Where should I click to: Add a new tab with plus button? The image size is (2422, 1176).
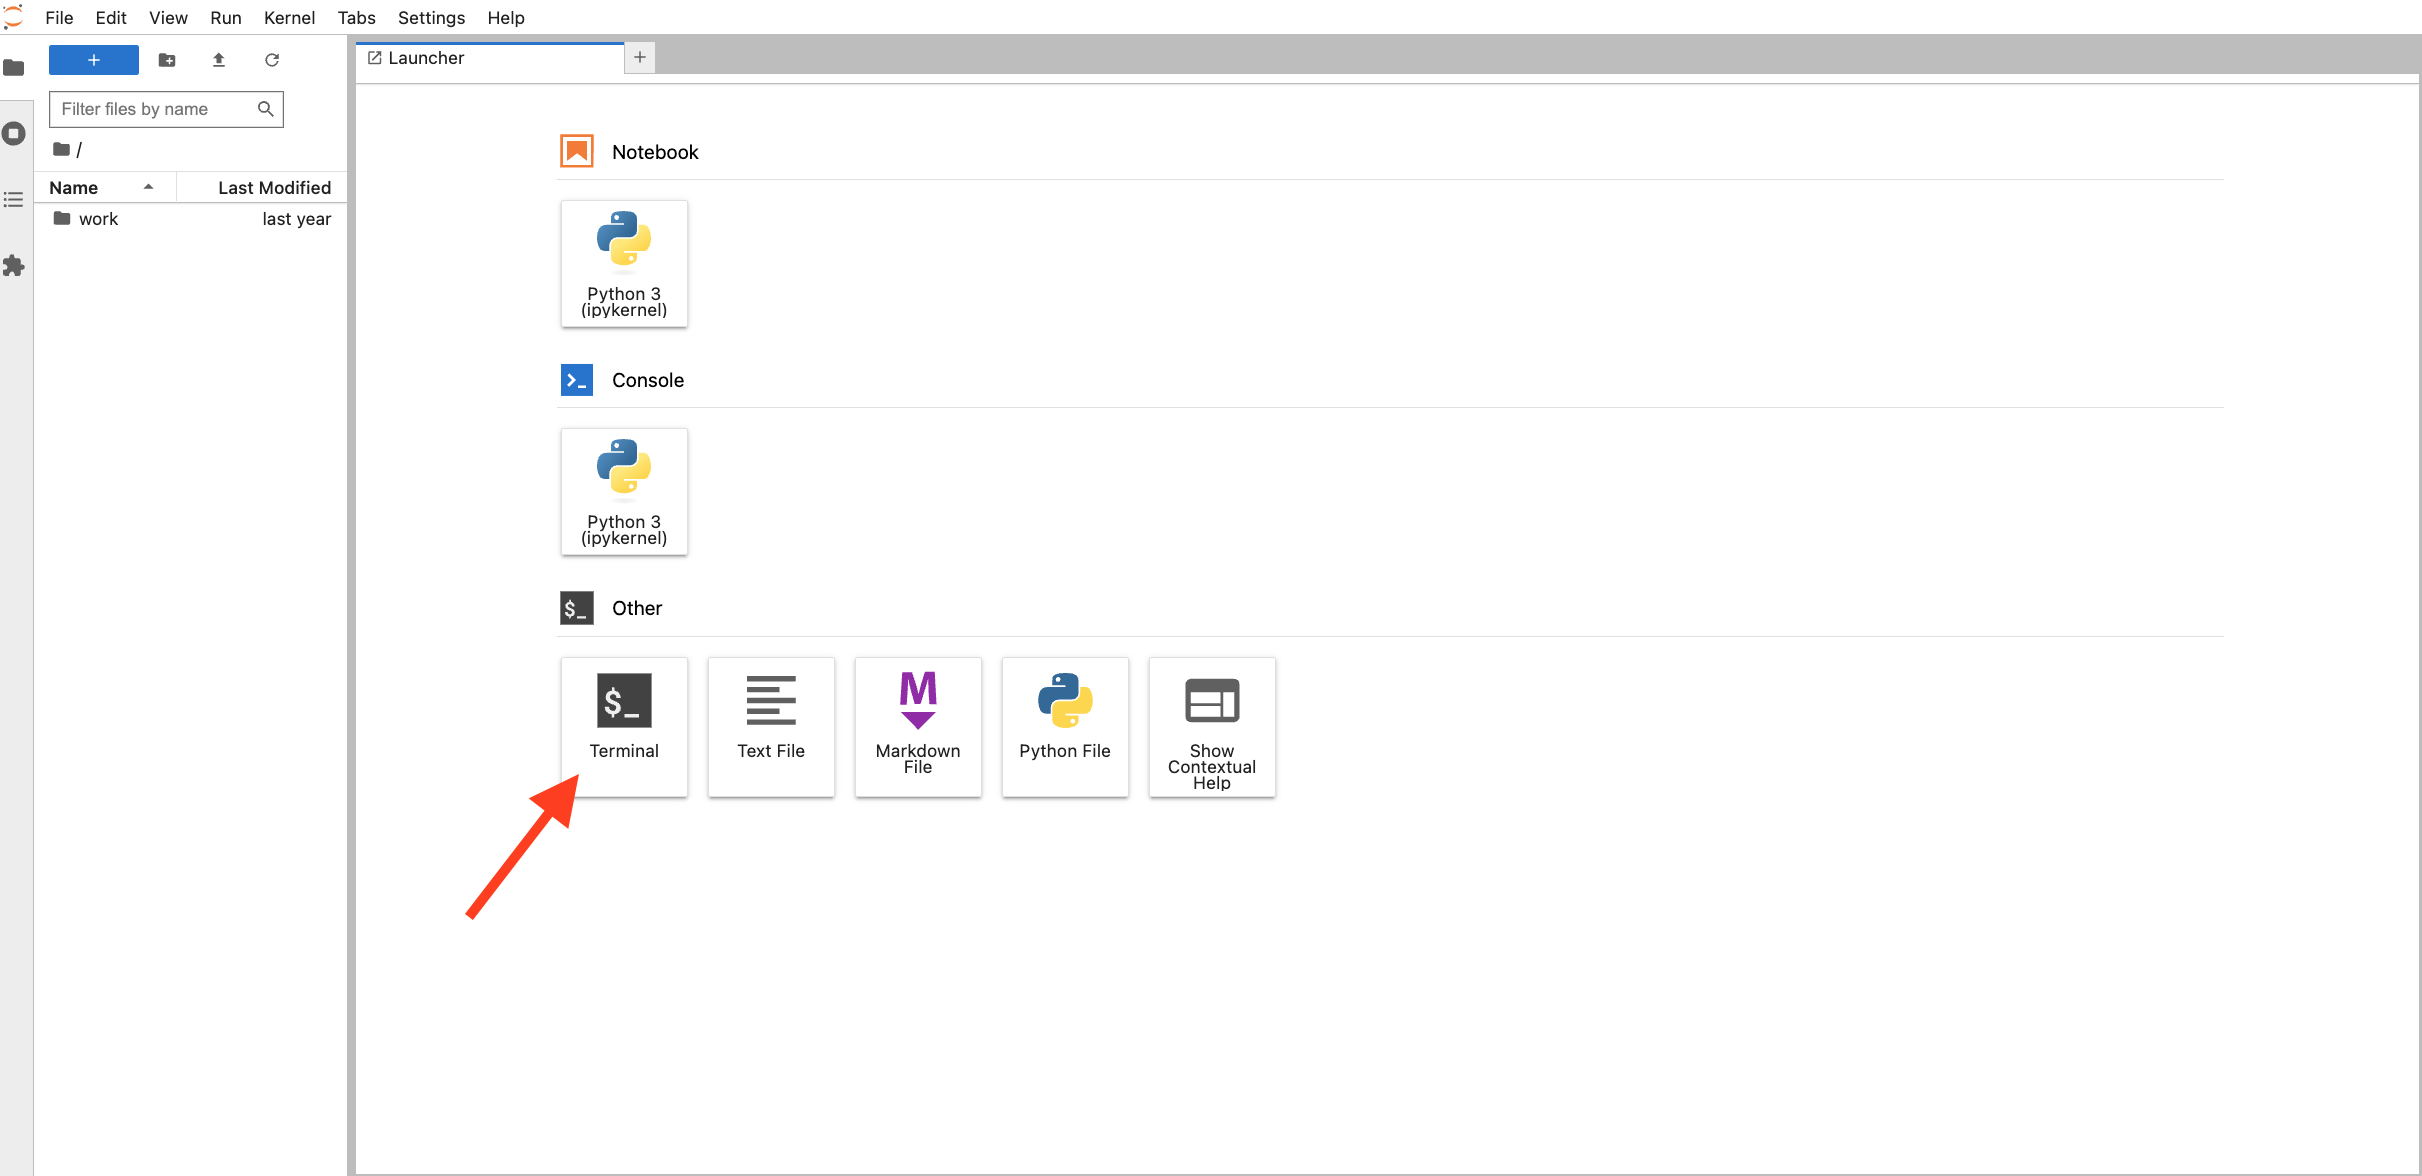[640, 58]
